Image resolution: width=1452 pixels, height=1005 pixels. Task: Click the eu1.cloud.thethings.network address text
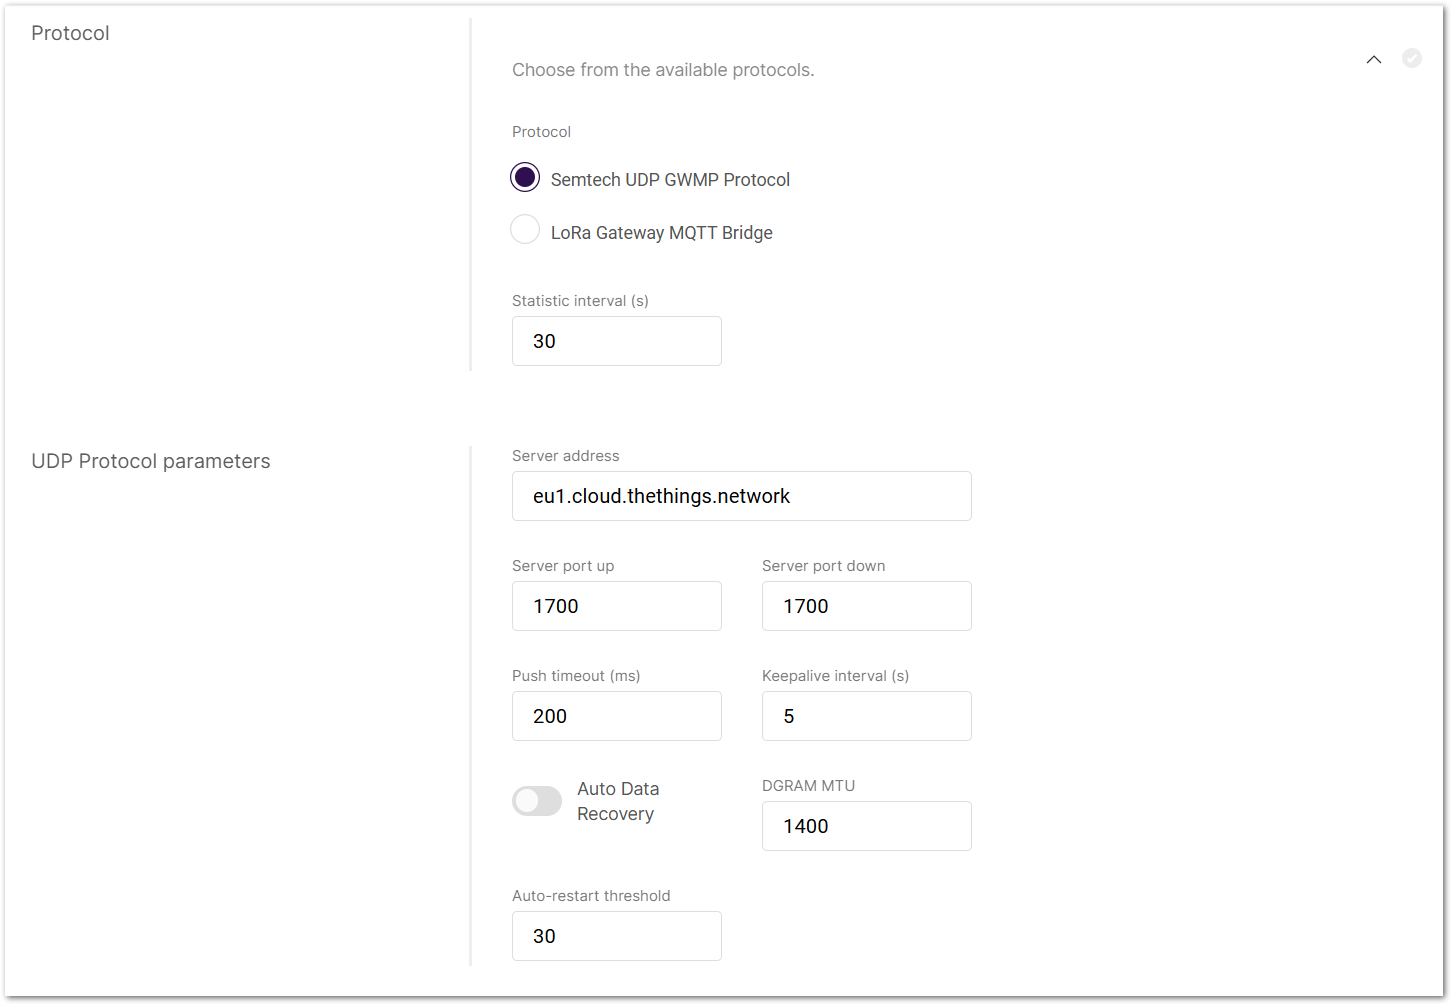point(661,496)
